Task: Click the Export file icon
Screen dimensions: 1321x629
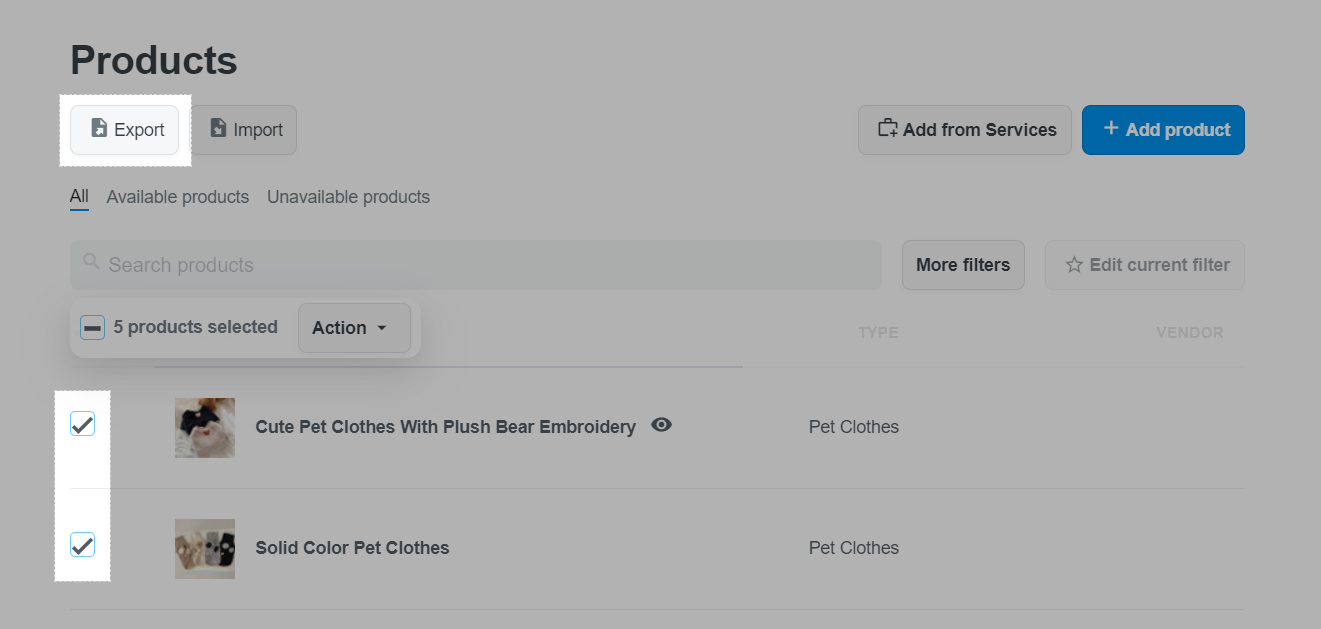Action: (x=99, y=129)
